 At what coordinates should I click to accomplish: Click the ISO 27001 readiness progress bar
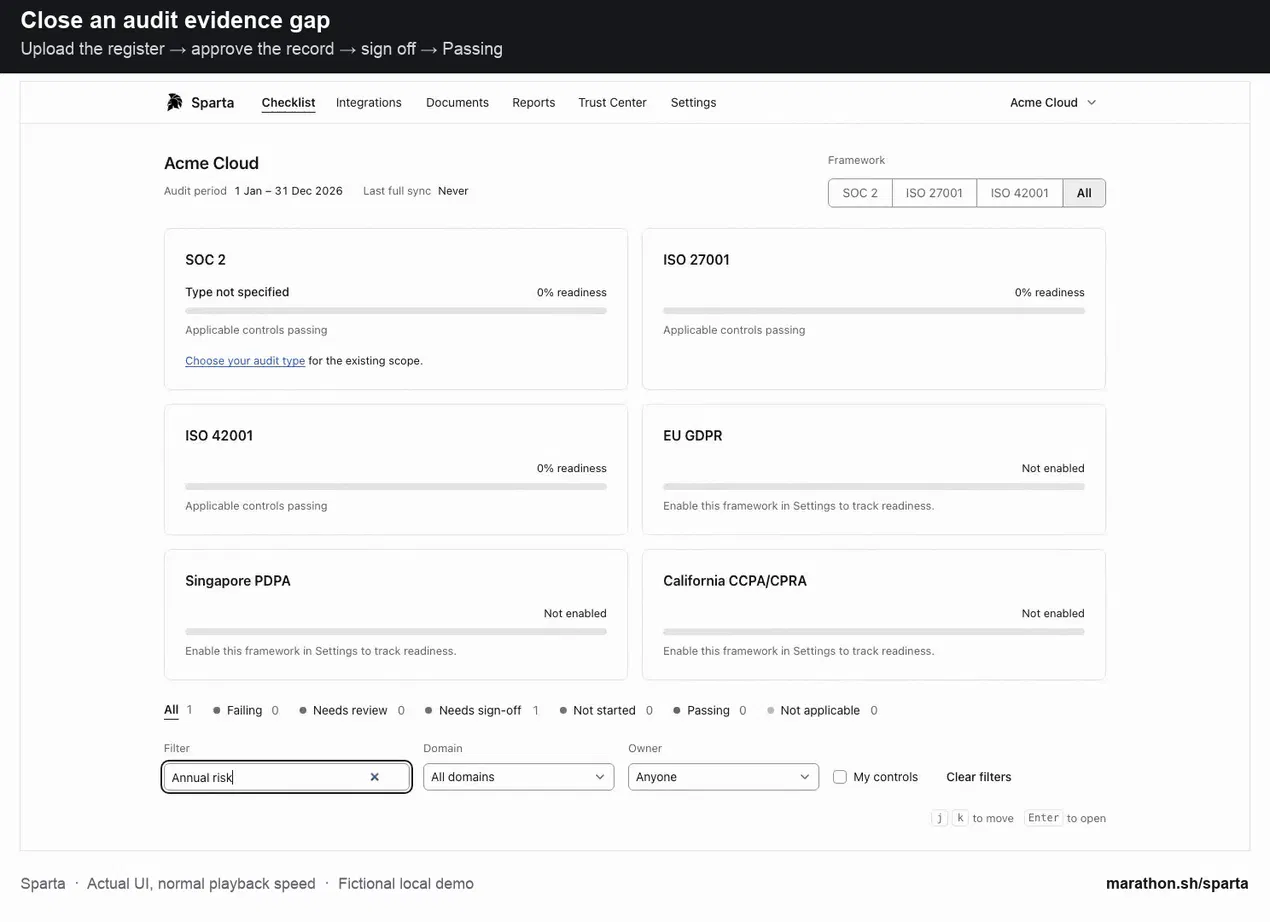tap(874, 311)
